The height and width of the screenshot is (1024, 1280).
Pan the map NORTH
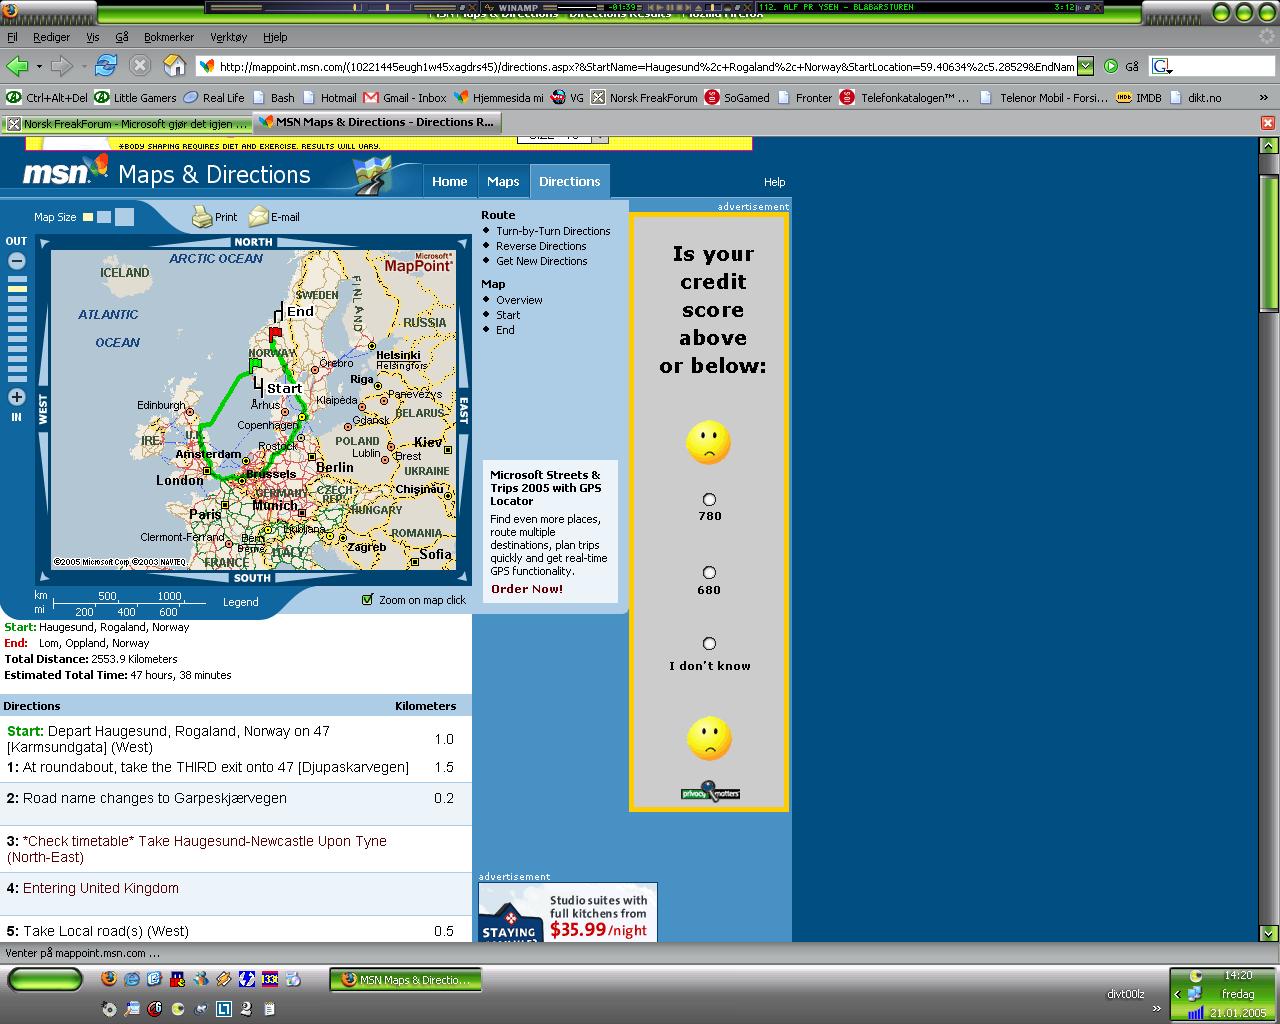point(253,242)
